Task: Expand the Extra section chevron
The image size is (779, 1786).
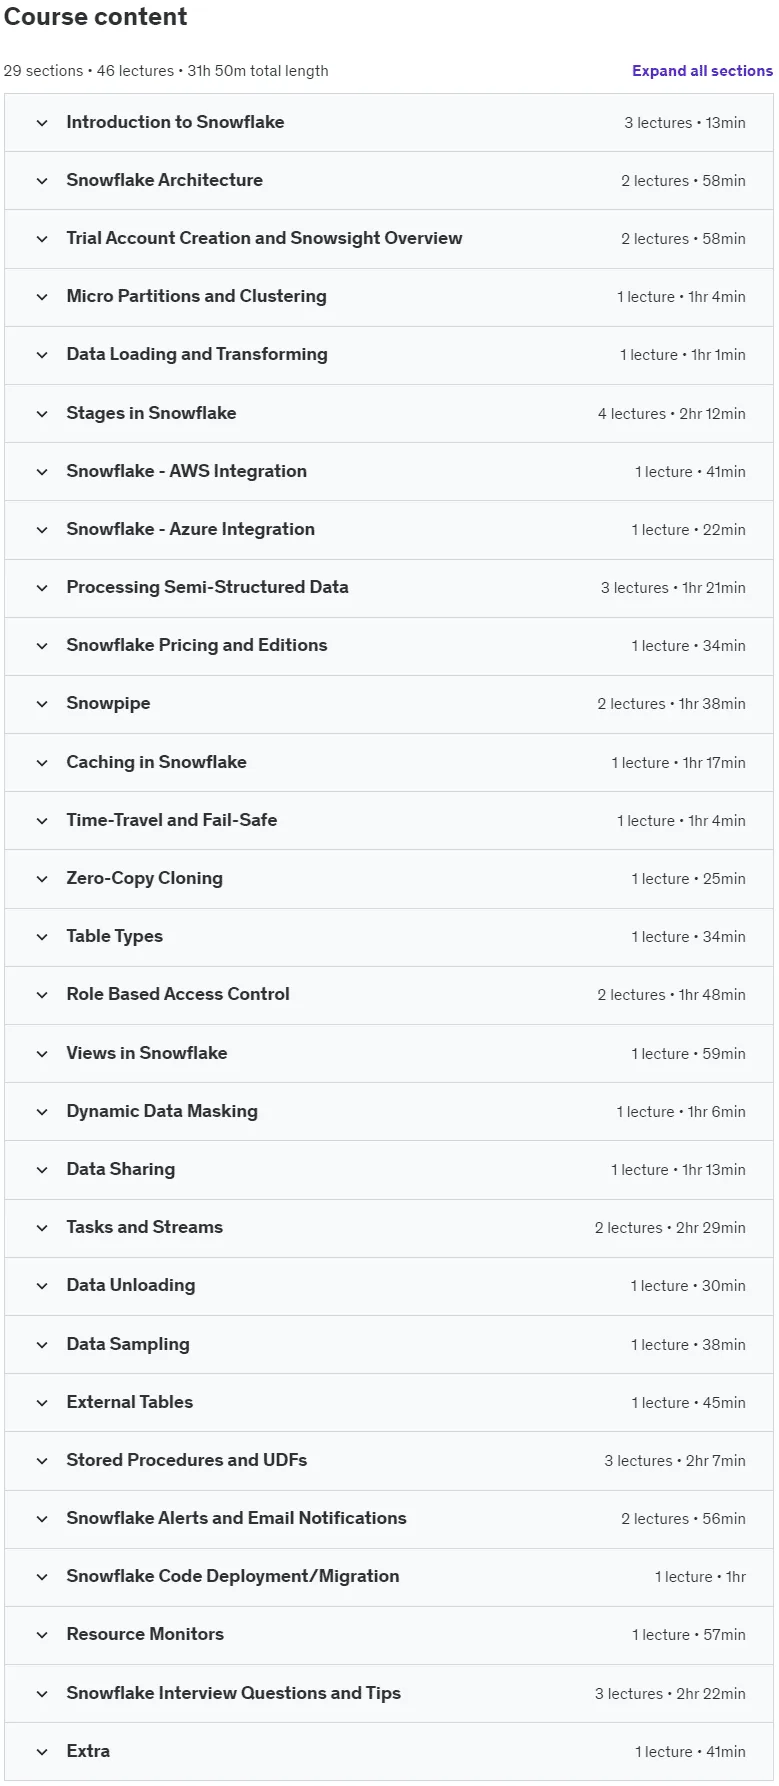Action: tap(42, 1752)
